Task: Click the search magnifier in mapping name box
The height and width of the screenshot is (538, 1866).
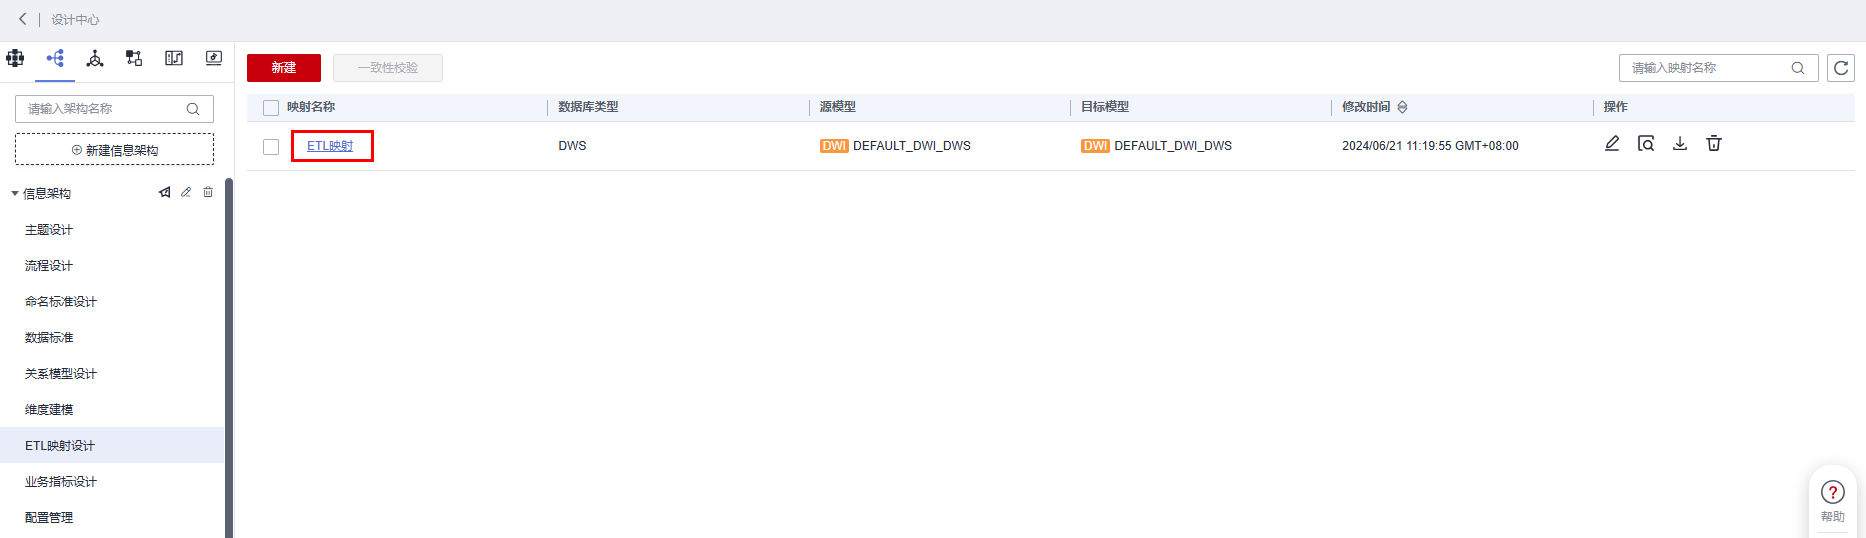Action: point(1798,68)
